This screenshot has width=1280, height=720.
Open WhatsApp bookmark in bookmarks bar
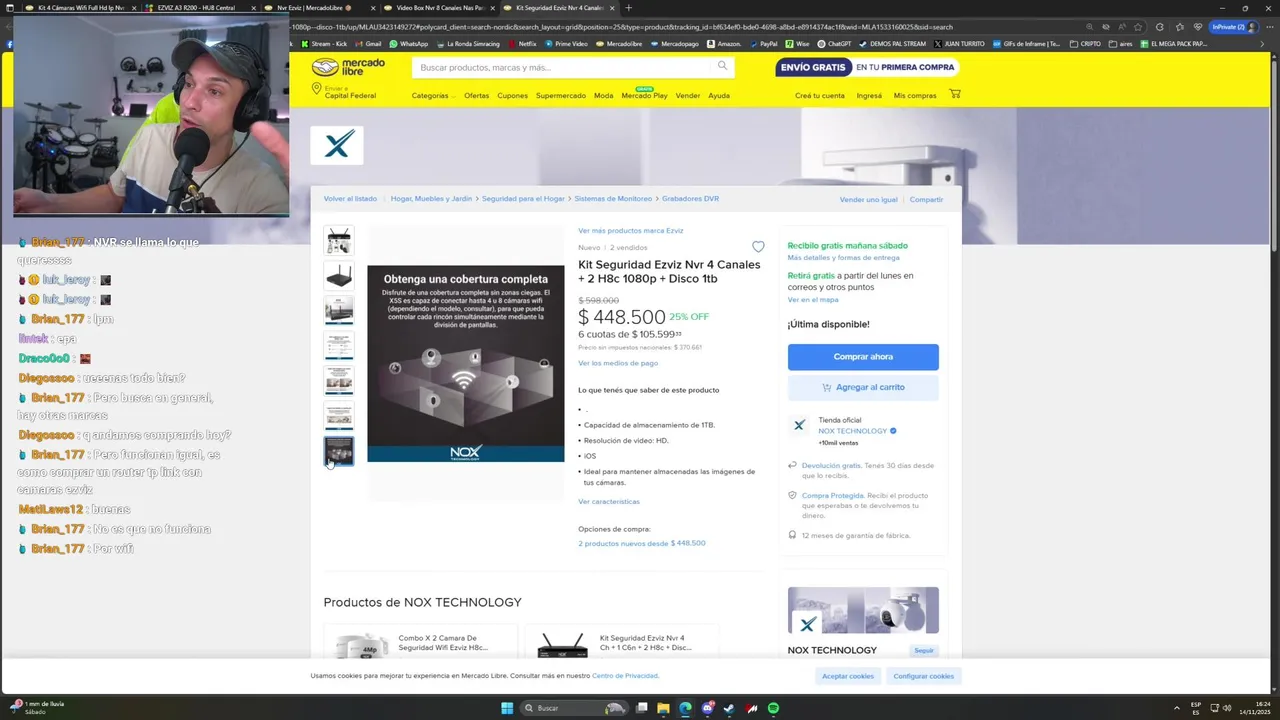pos(408,44)
